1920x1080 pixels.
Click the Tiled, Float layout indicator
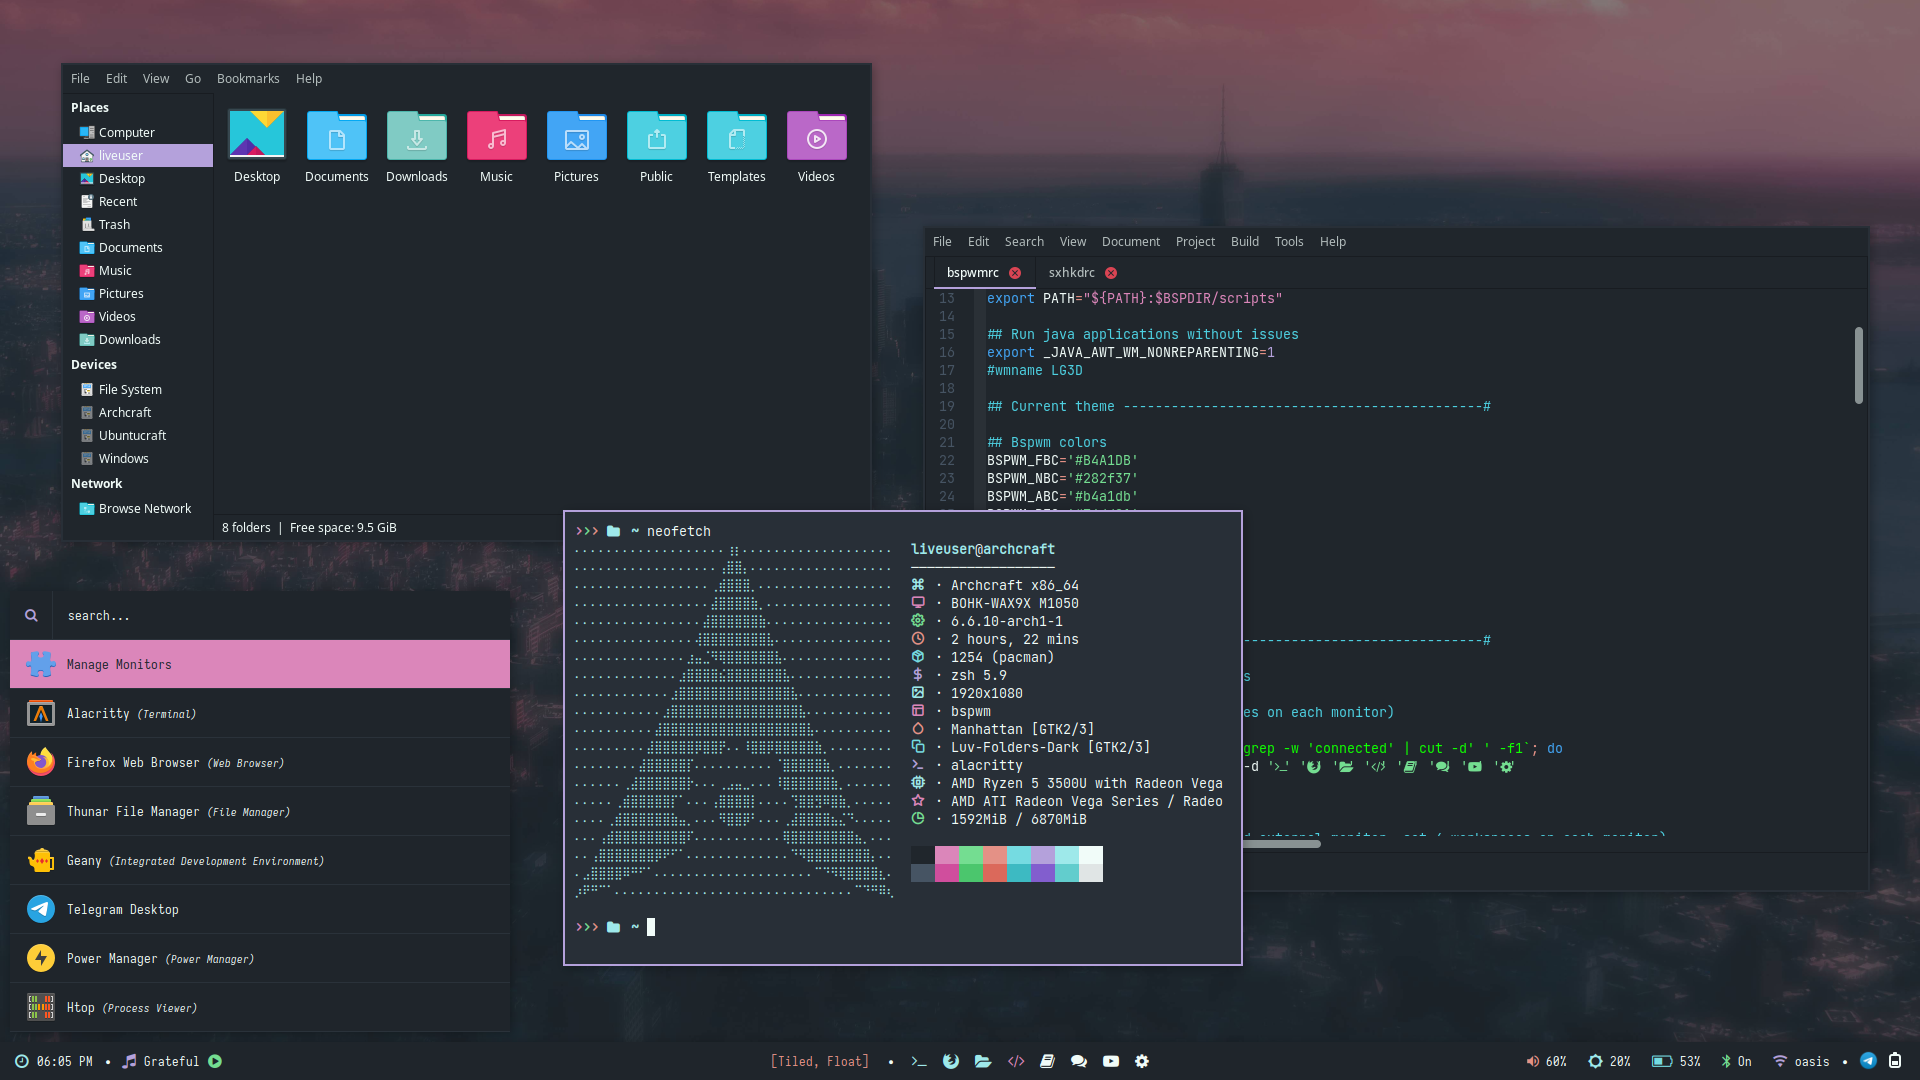coord(819,1062)
